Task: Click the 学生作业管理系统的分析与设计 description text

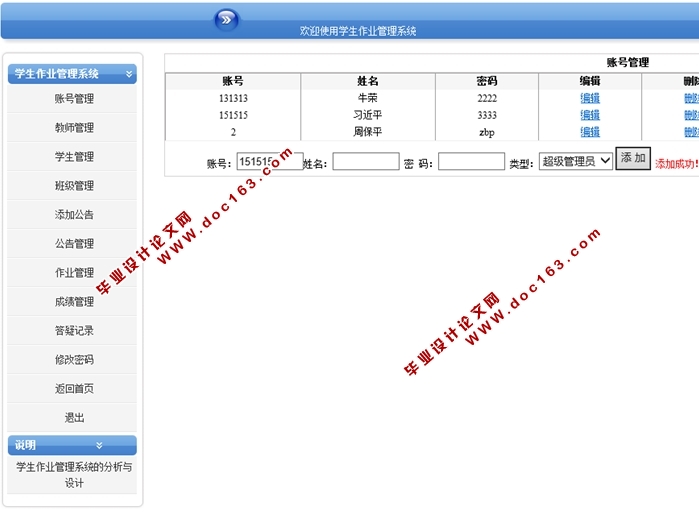Action: pyautogui.click(x=74, y=475)
